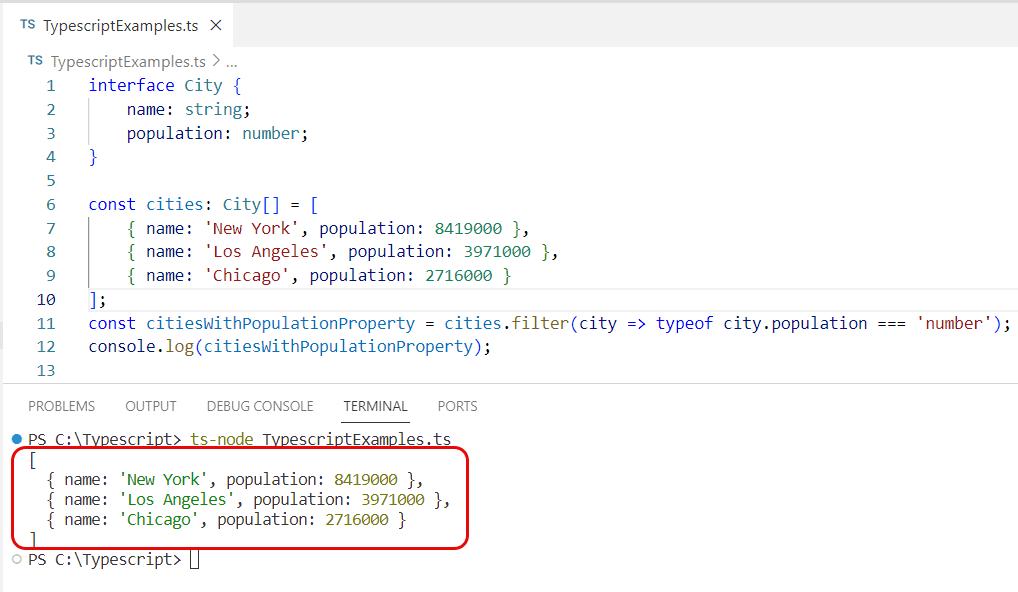Image resolution: width=1018 pixels, height=592 pixels.
Task: Click 3971000 in the terminal output
Action: pos(393,500)
